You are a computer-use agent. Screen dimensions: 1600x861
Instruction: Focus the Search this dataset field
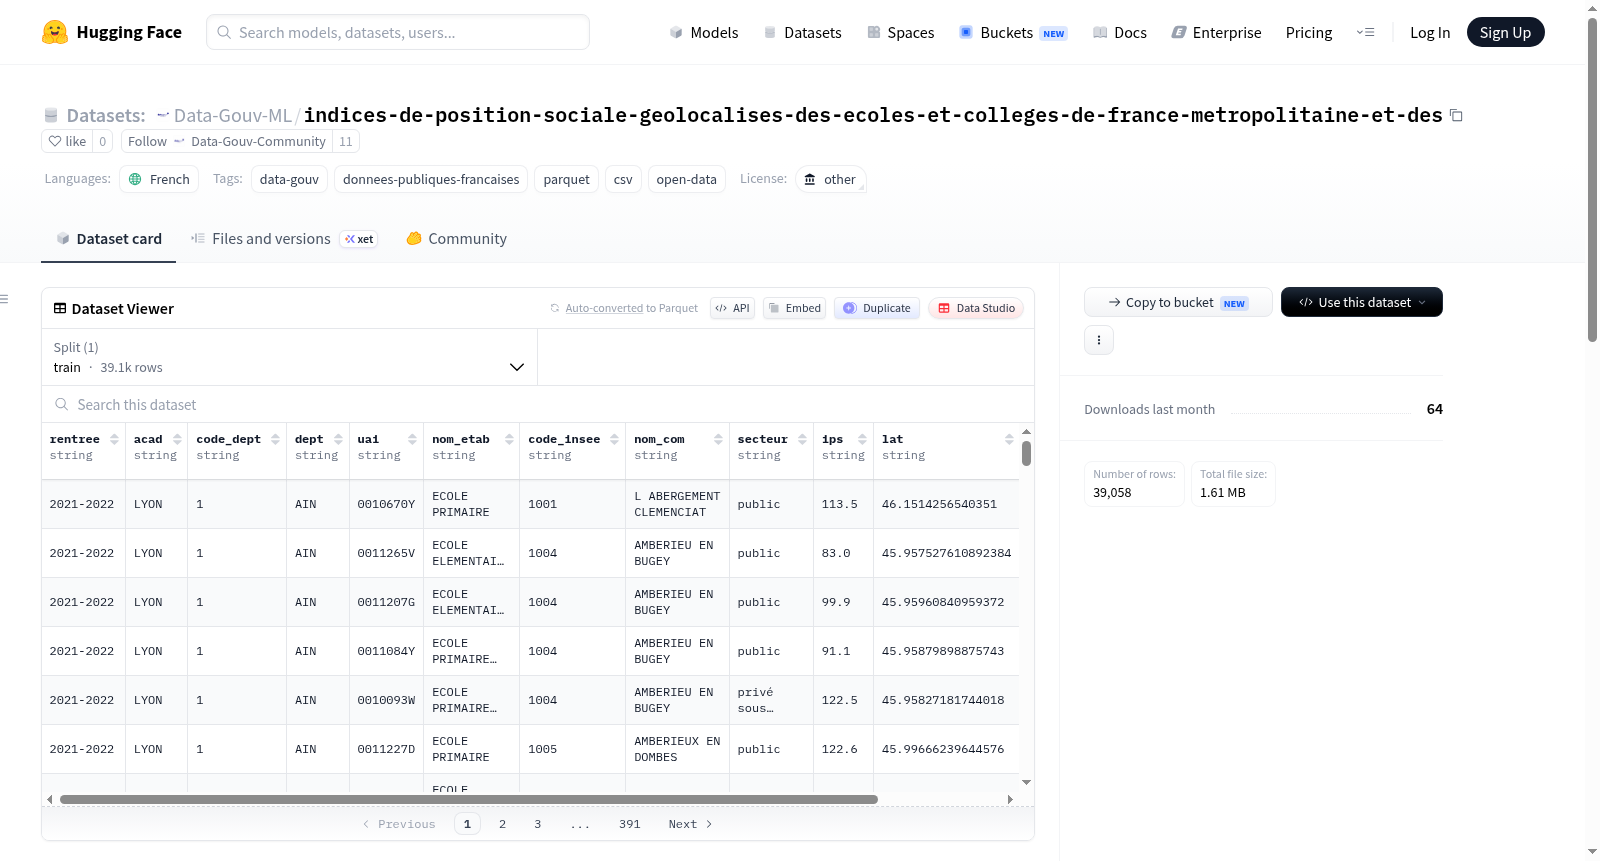(x=538, y=404)
